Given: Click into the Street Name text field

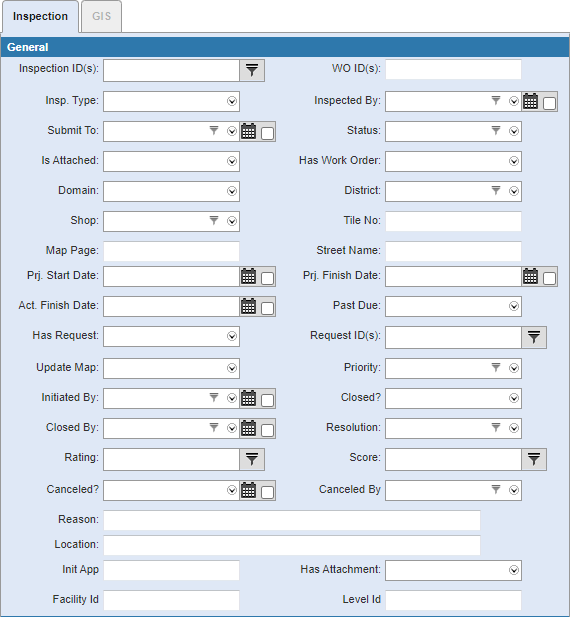Looking at the screenshot, I should pos(453,251).
